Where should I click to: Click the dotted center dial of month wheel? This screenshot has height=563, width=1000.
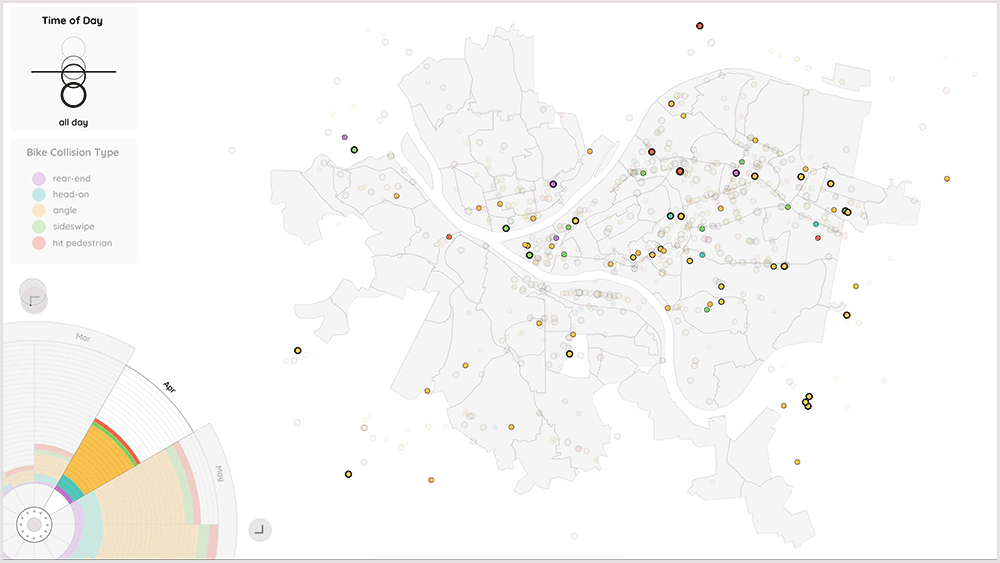click(34, 525)
